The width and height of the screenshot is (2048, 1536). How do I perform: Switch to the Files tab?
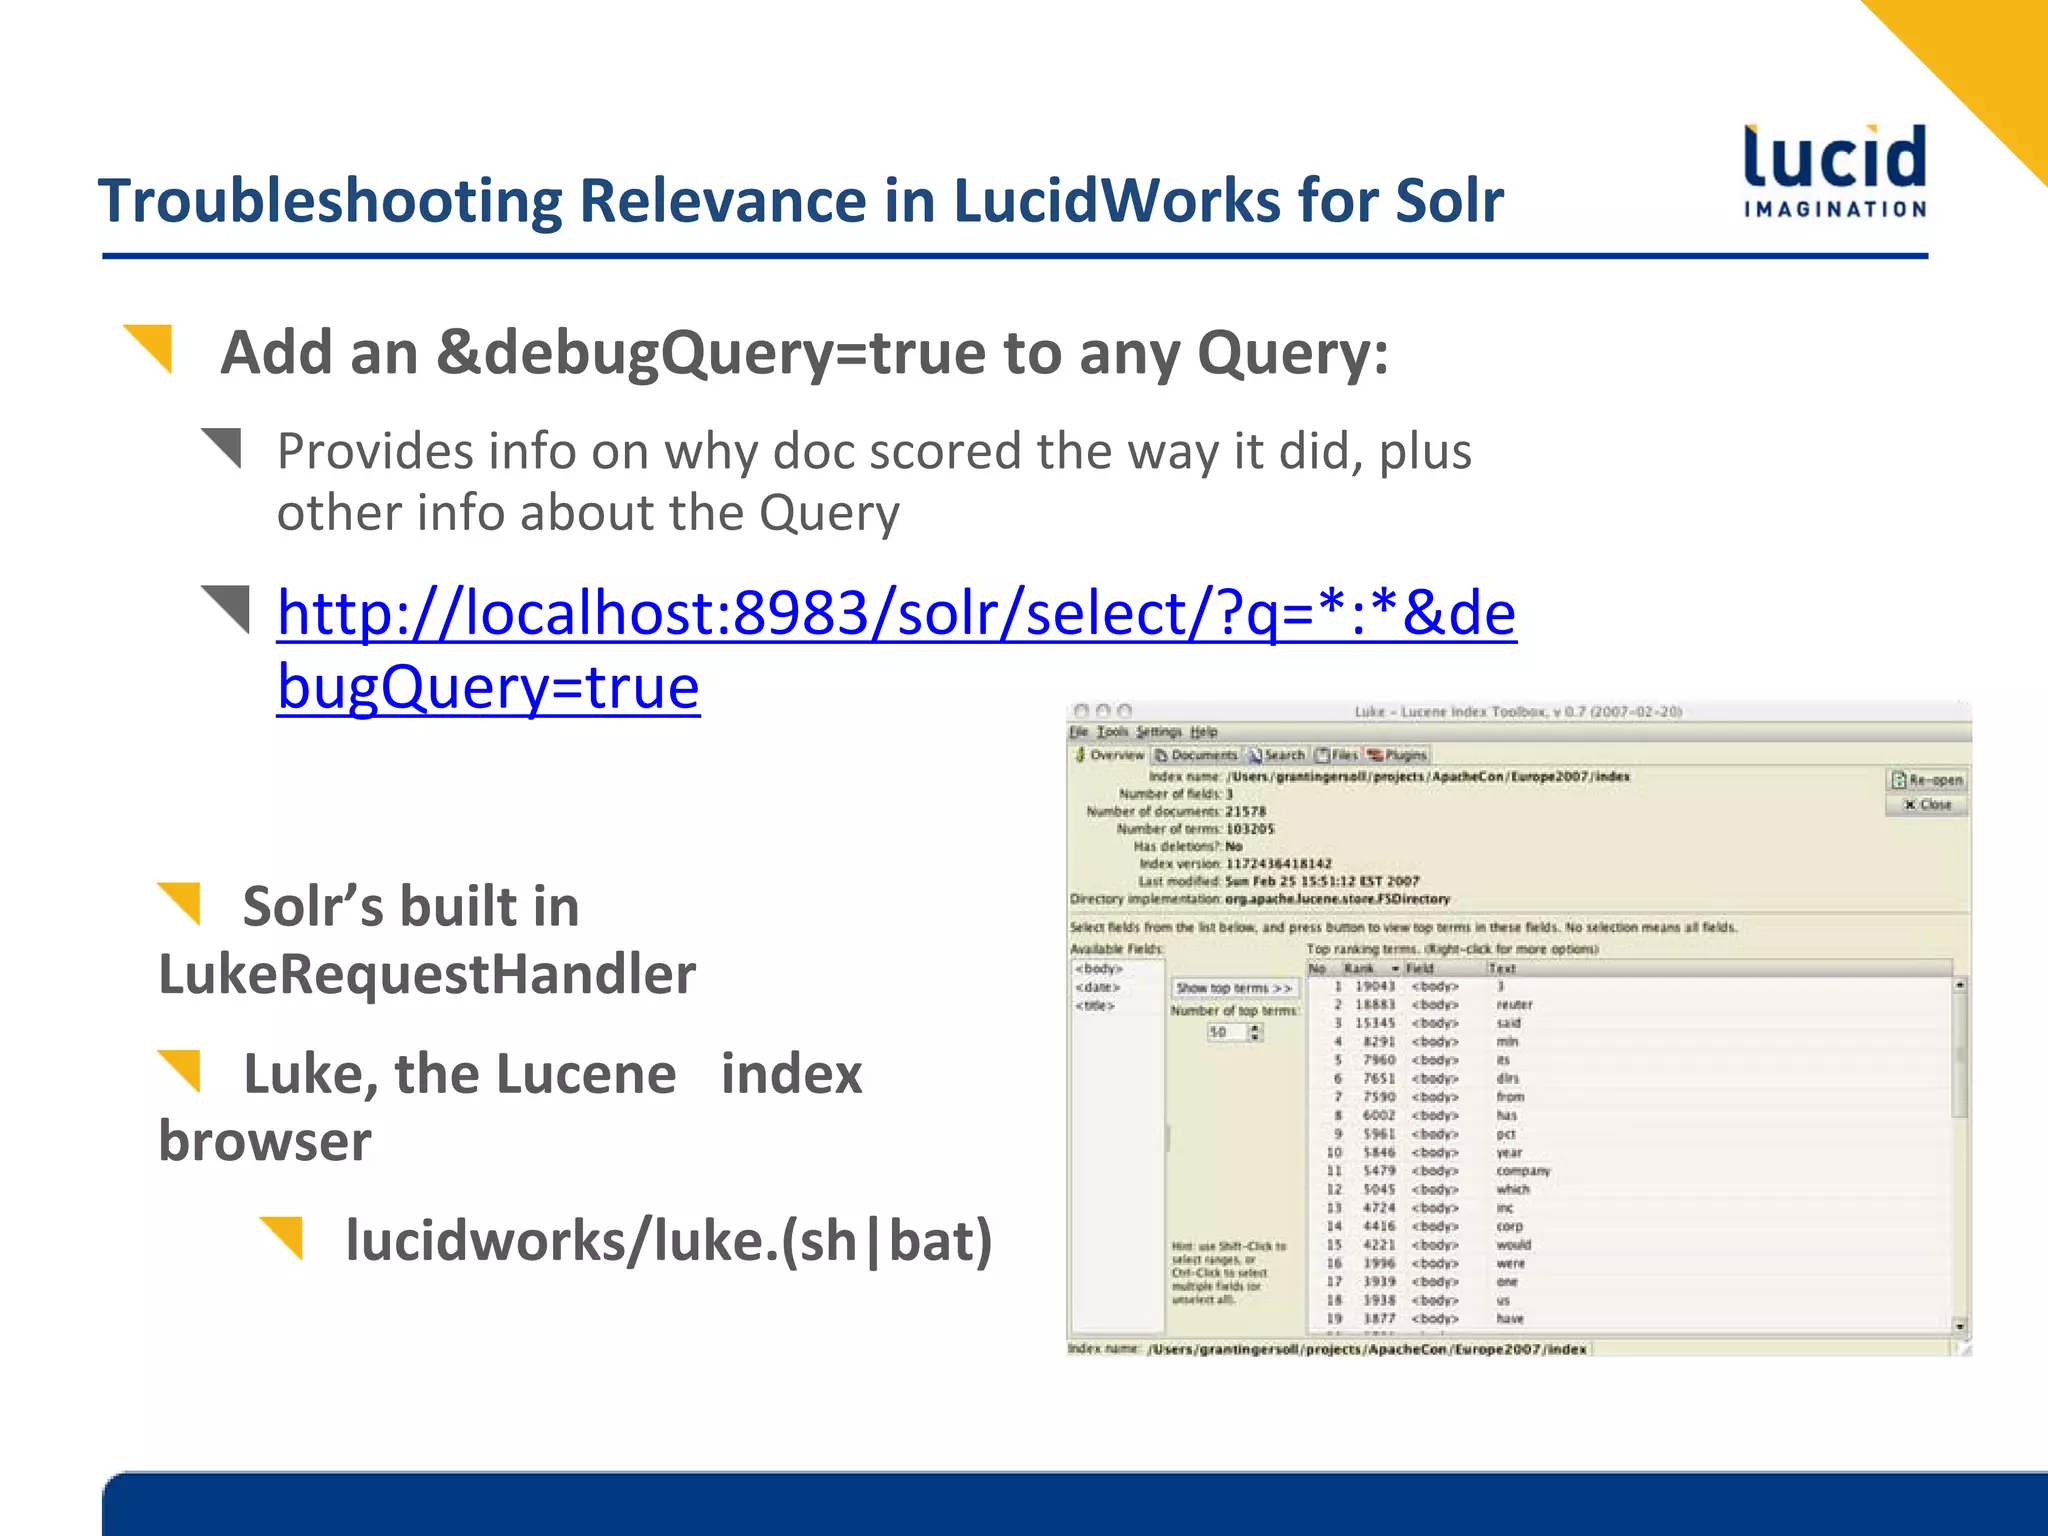point(1337,755)
